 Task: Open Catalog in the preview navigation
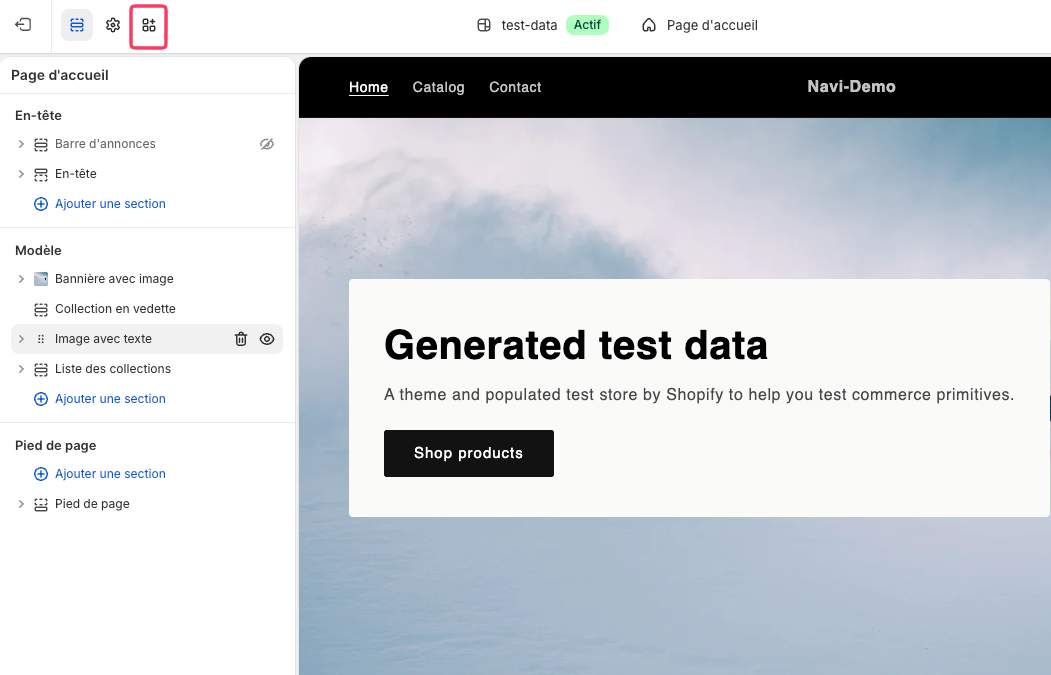[438, 87]
